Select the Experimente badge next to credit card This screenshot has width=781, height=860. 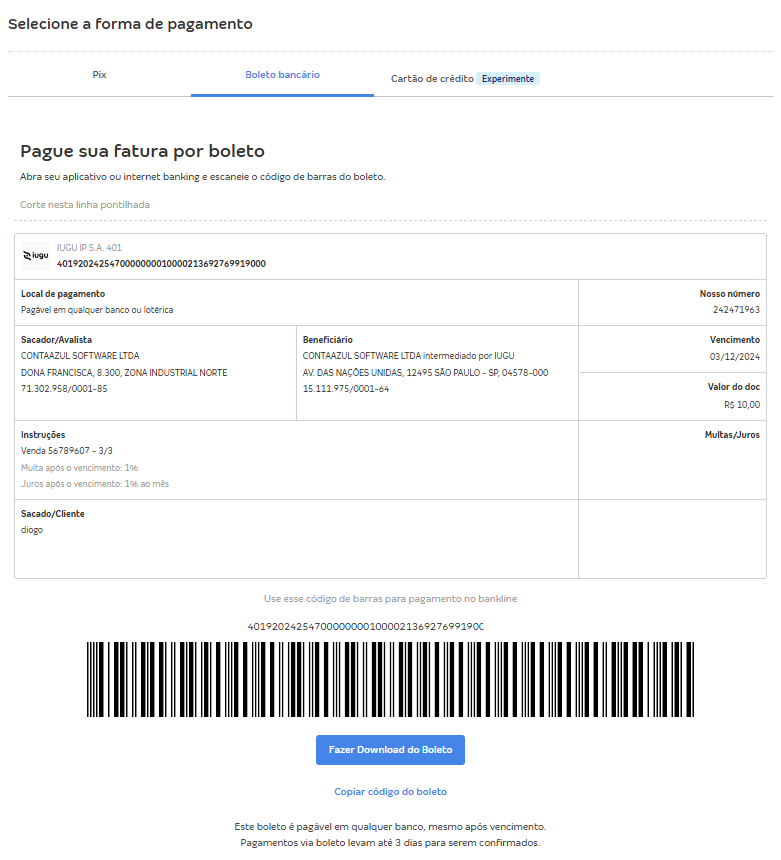coord(510,78)
